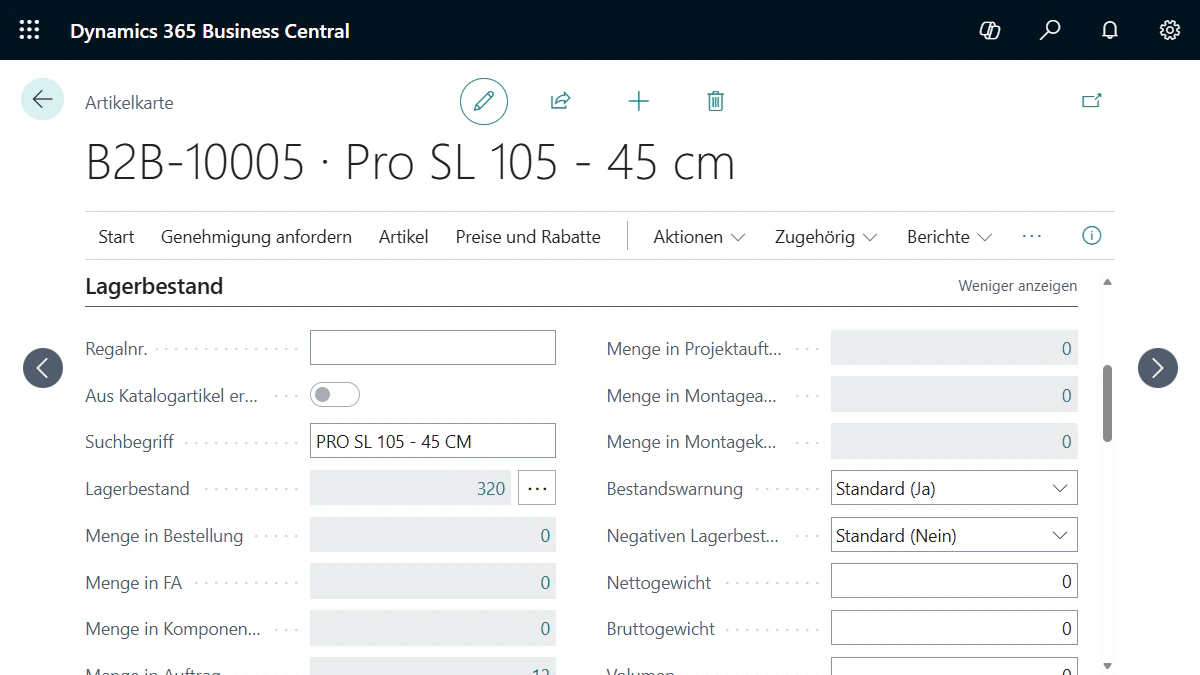Click the Bruttogewicht input field
The width and height of the screenshot is (1200, 675).
(954, 628)
